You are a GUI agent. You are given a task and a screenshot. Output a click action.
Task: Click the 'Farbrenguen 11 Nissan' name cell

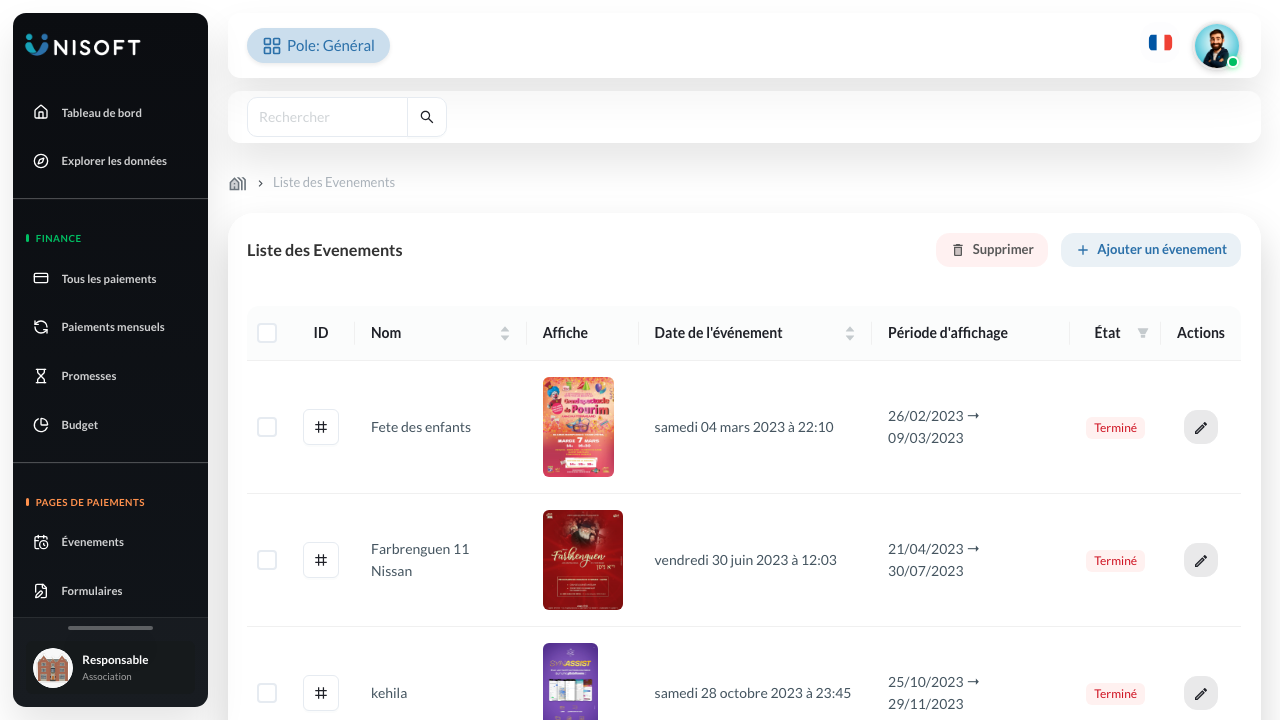[420, 560]
